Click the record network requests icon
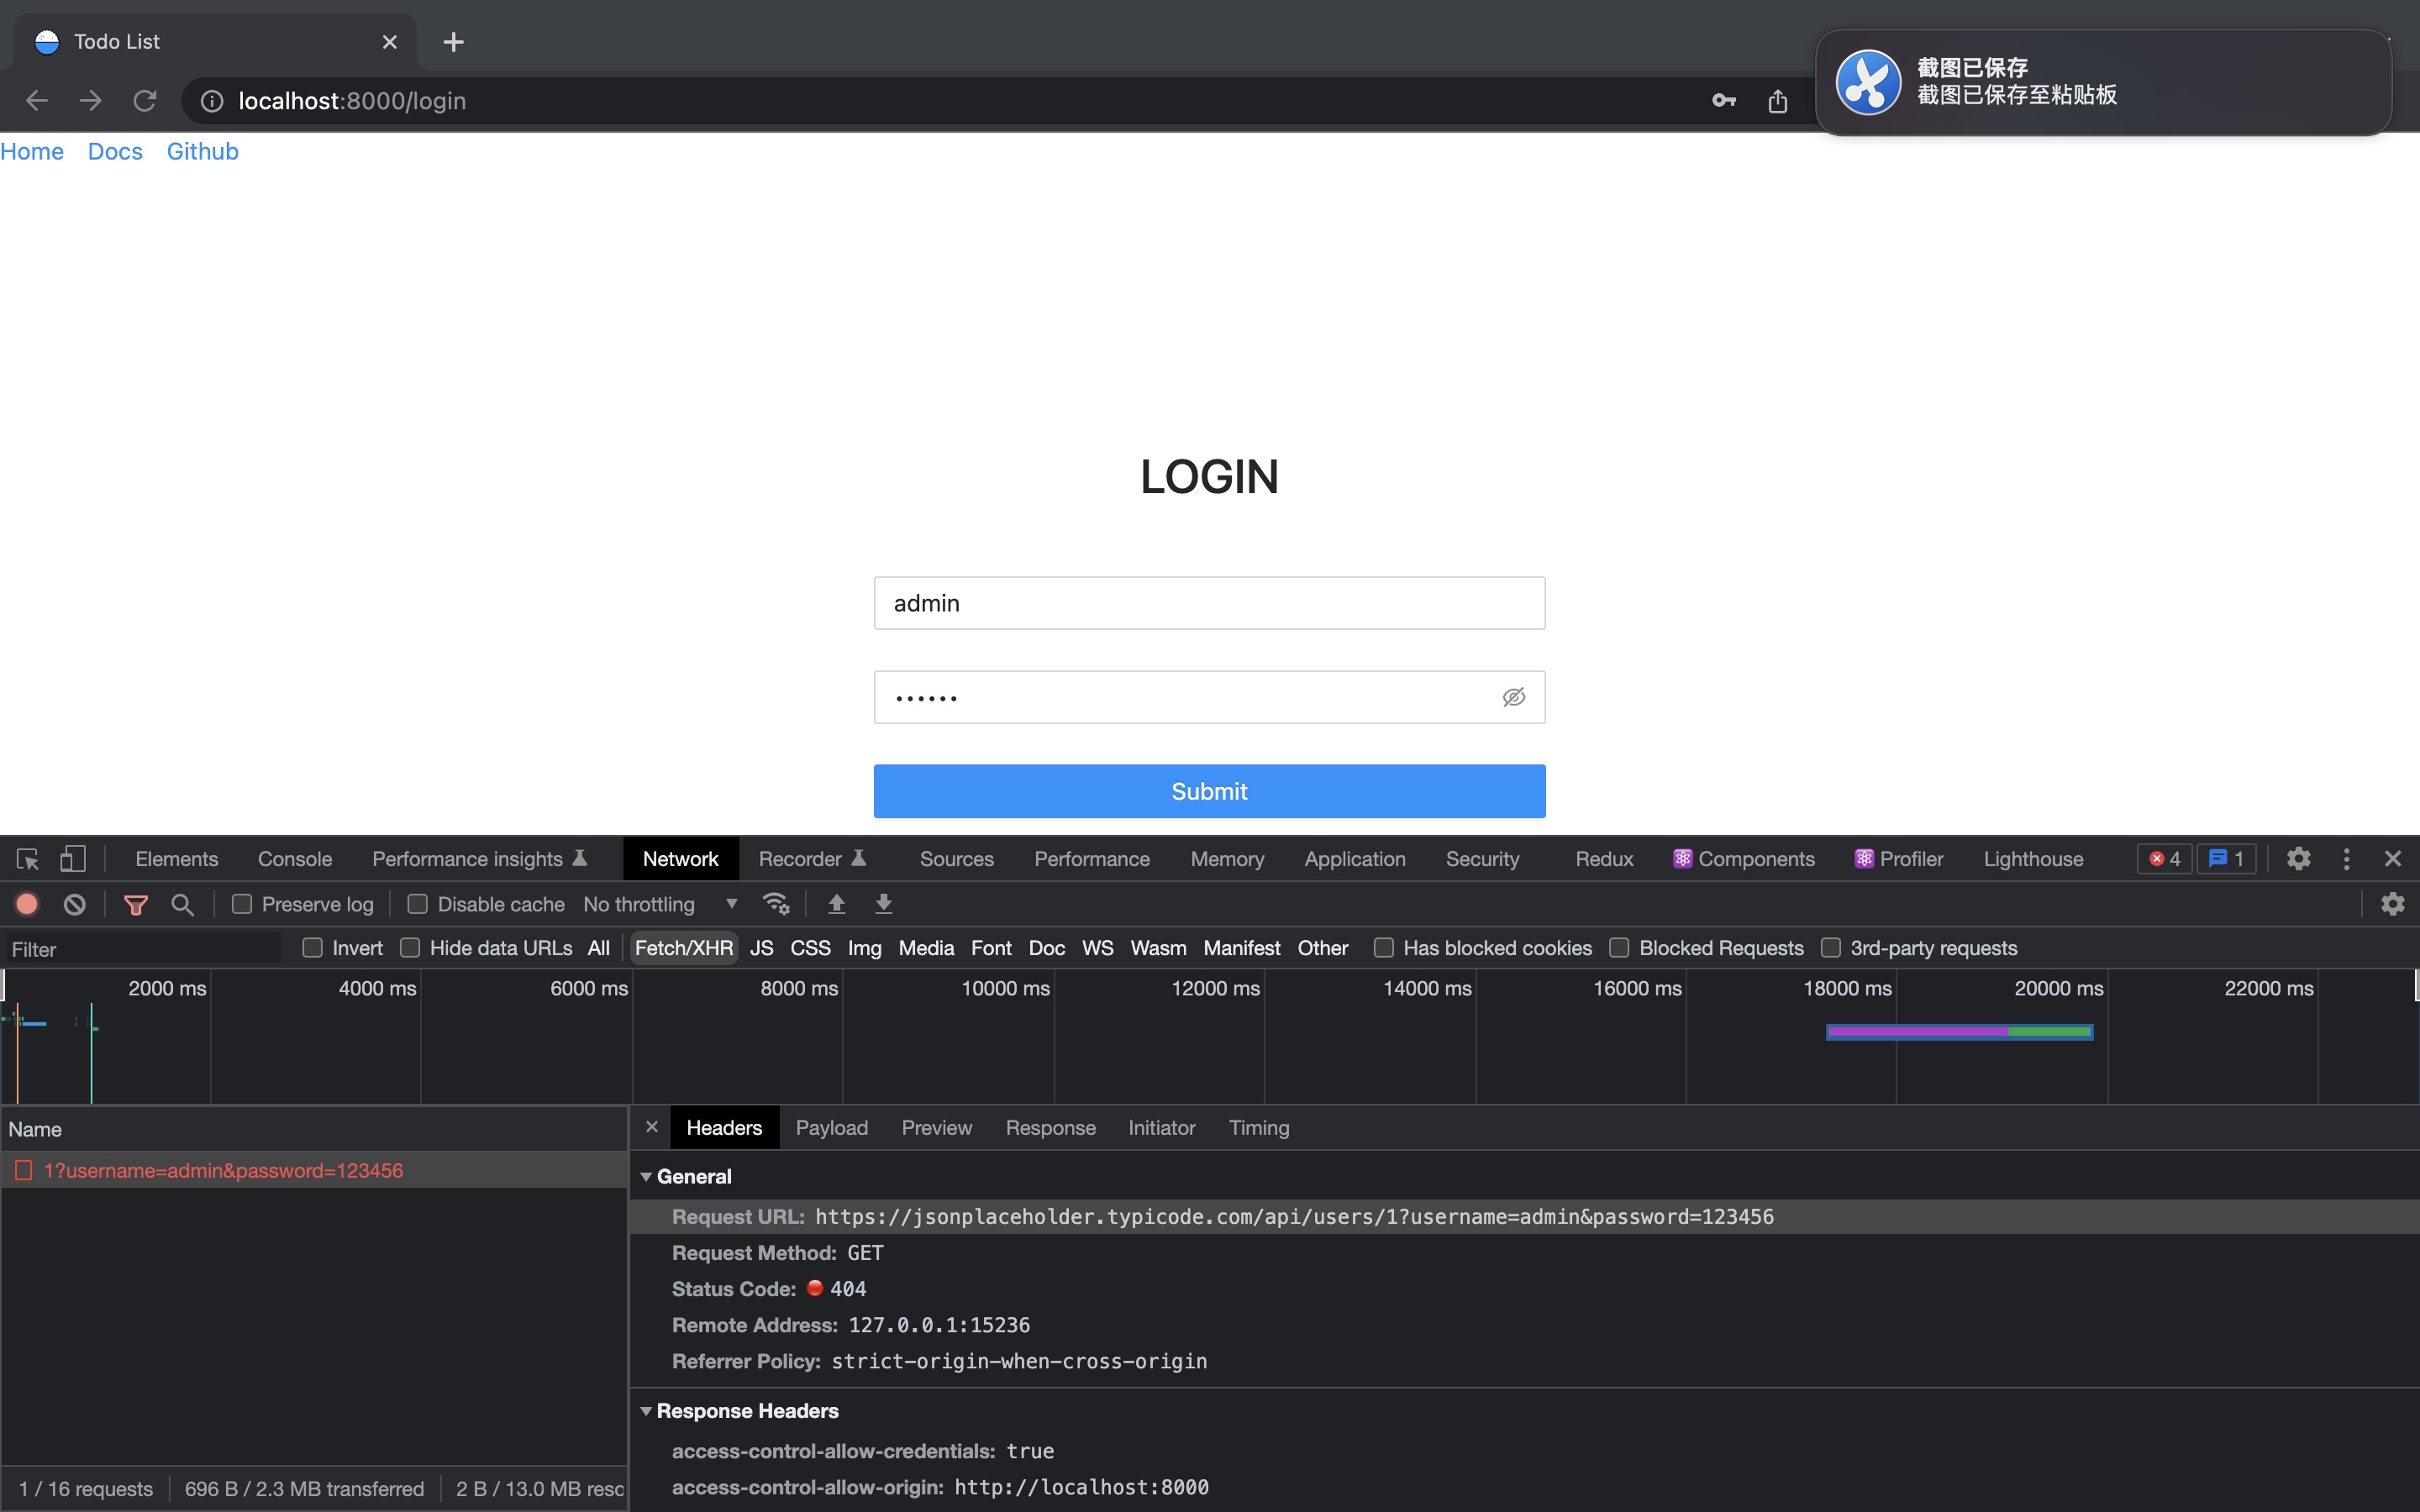Image resolution: width=2420 pixels, height=1512 pixels. [x=28, y=904]
